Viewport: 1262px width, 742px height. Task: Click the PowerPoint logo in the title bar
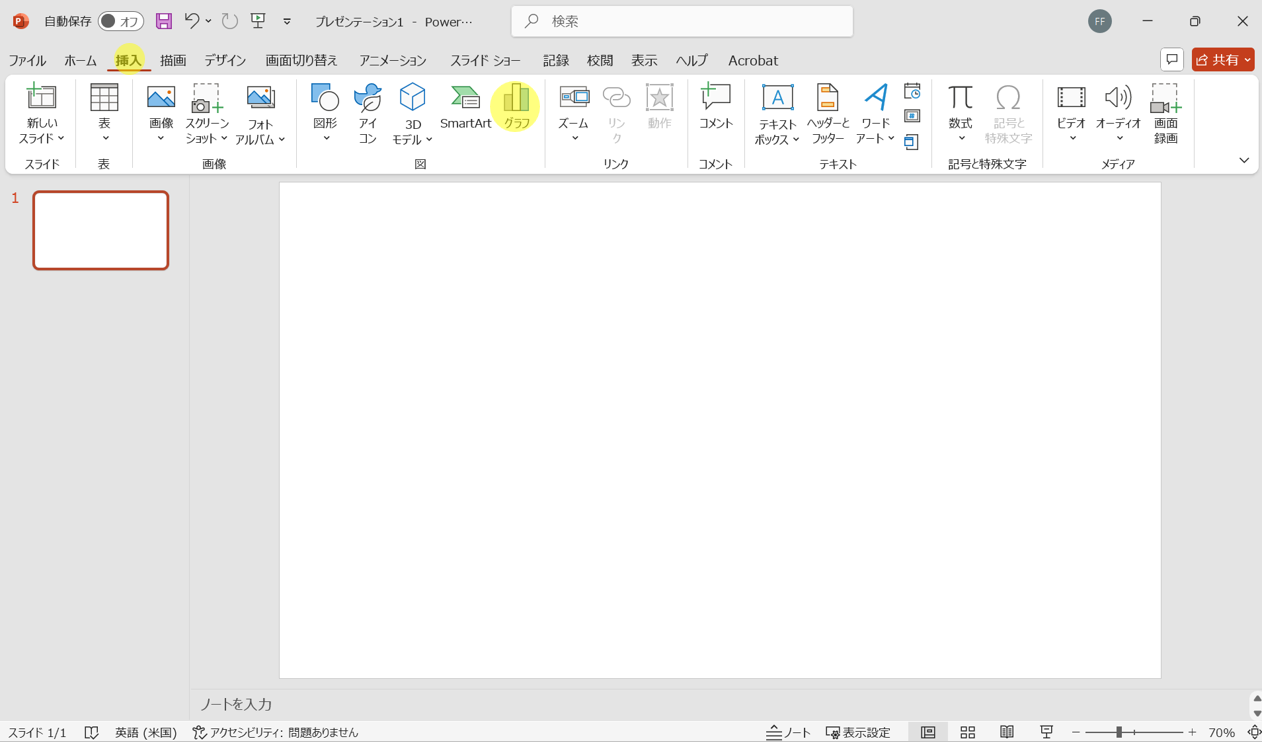pos(20,21)
